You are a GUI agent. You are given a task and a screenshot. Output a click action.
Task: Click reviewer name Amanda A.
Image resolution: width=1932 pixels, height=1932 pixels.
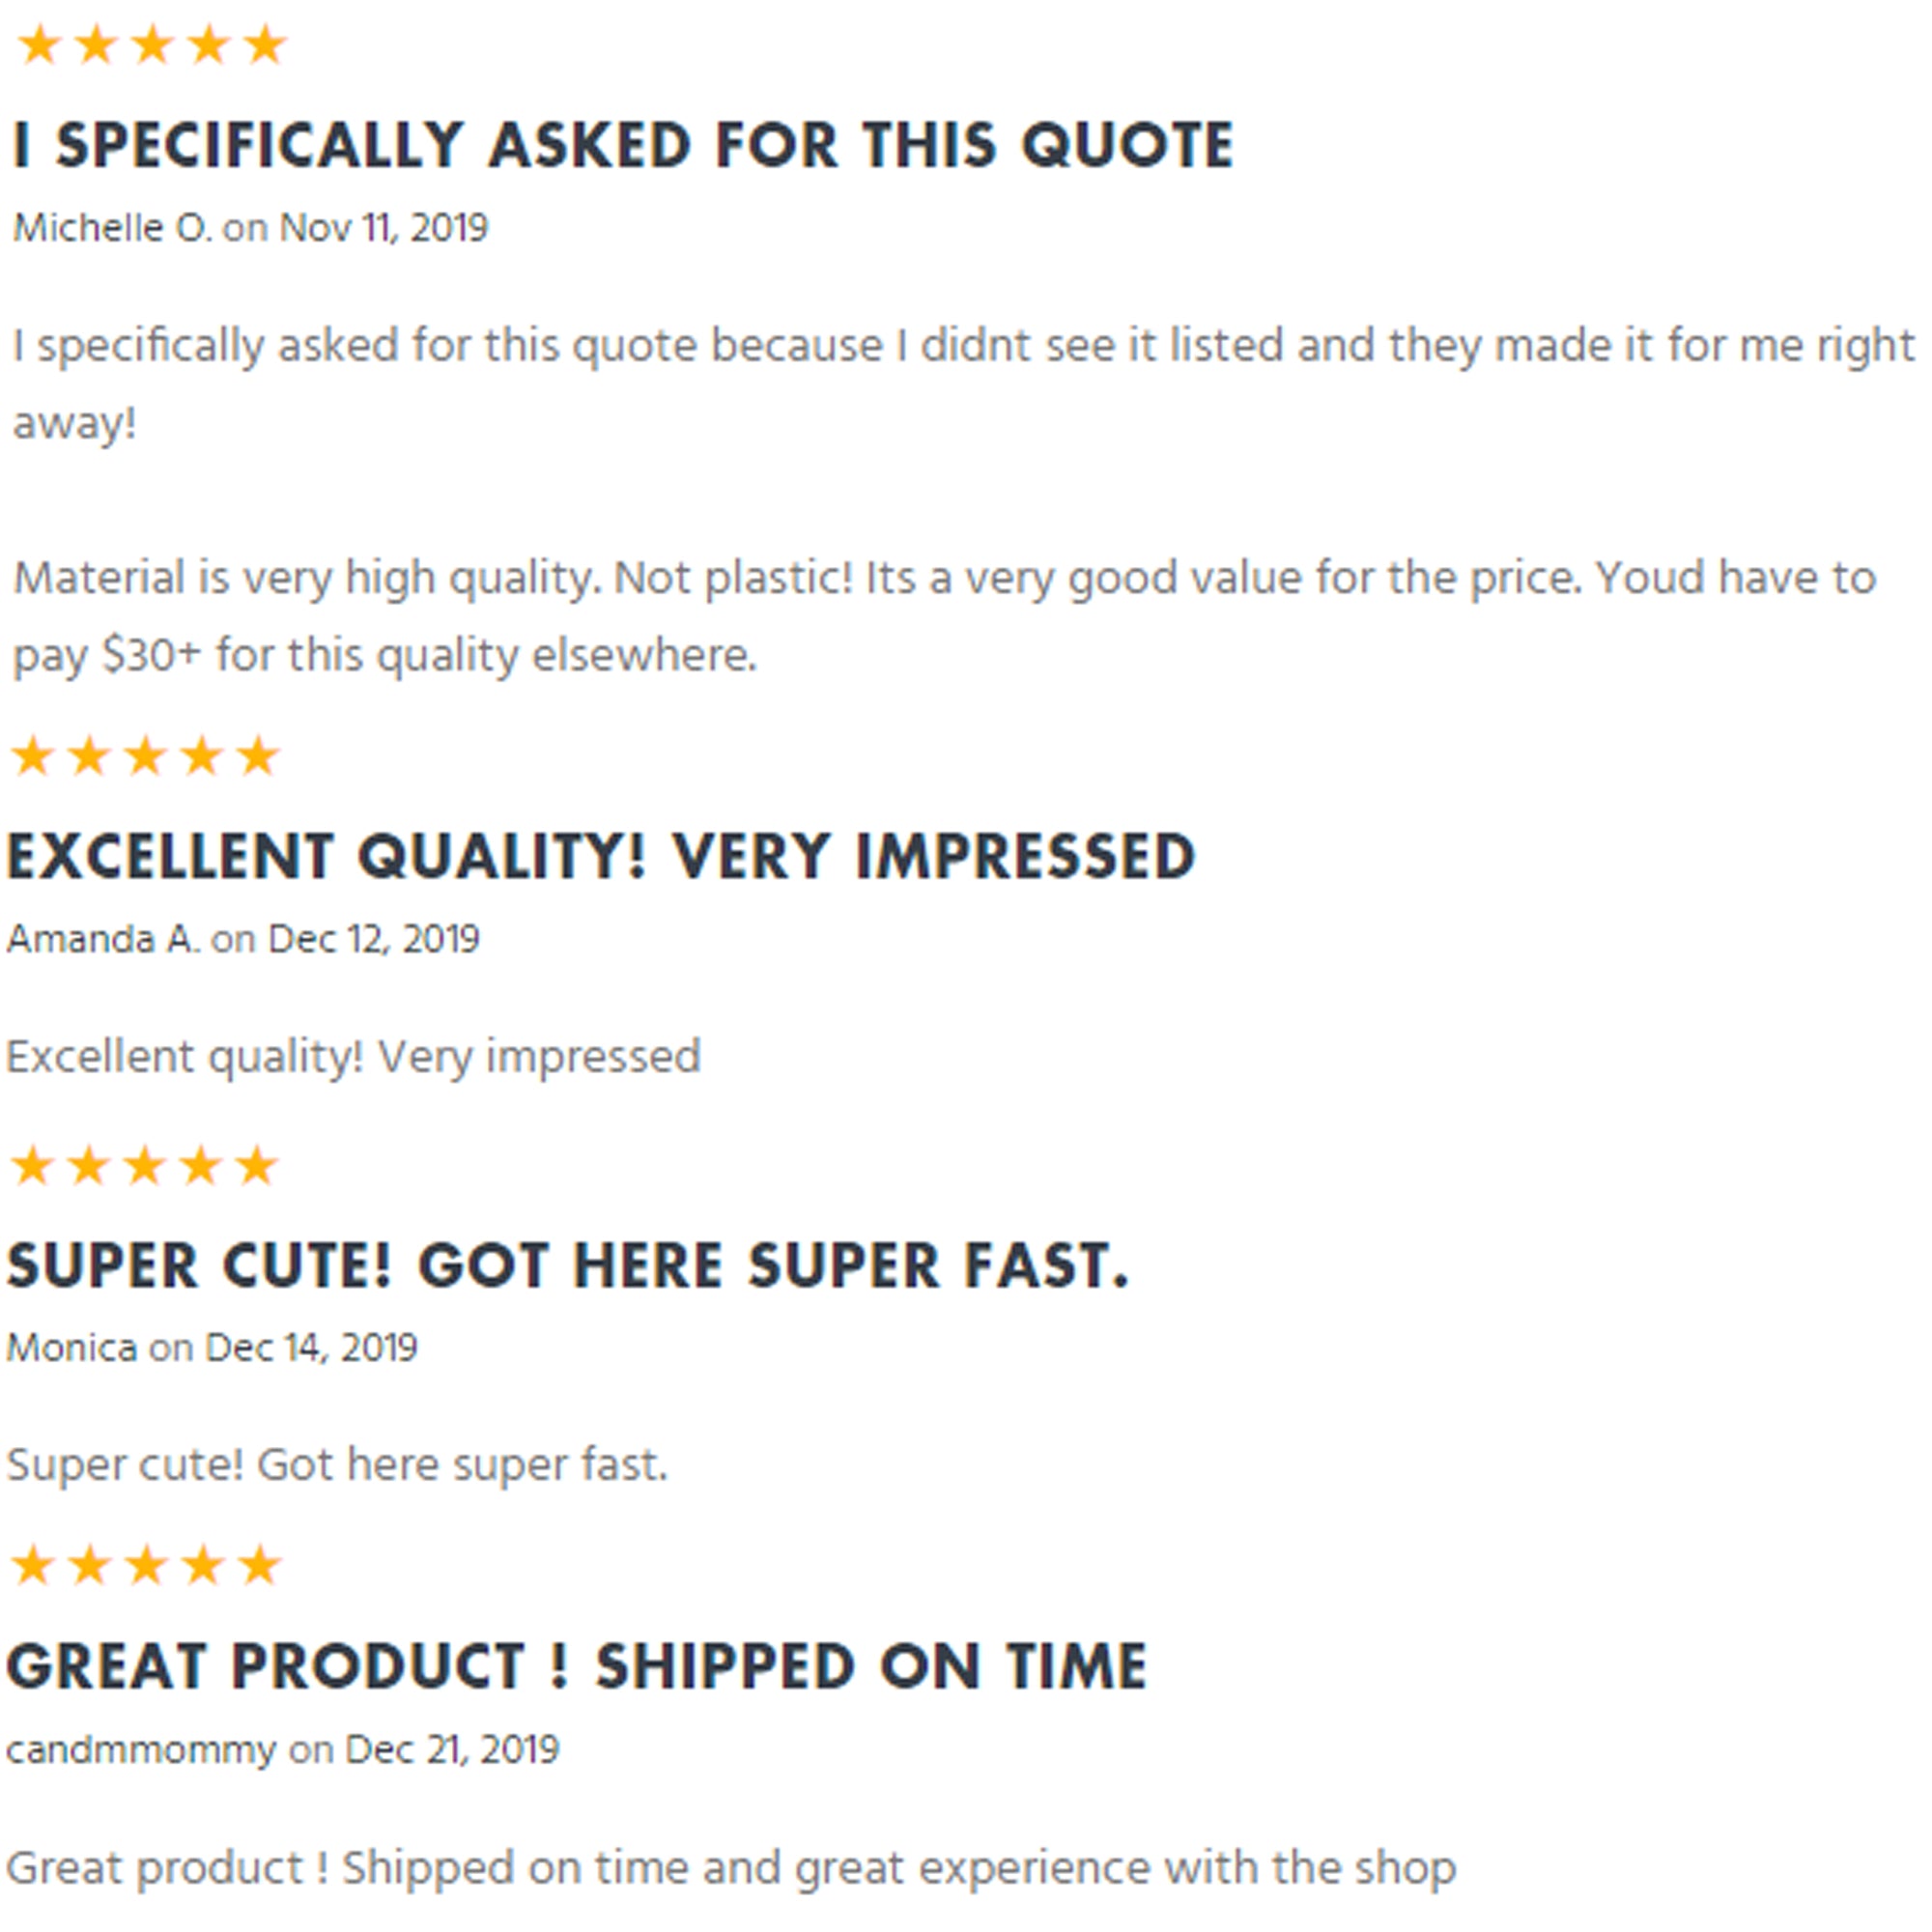click(x=103, y=939)
